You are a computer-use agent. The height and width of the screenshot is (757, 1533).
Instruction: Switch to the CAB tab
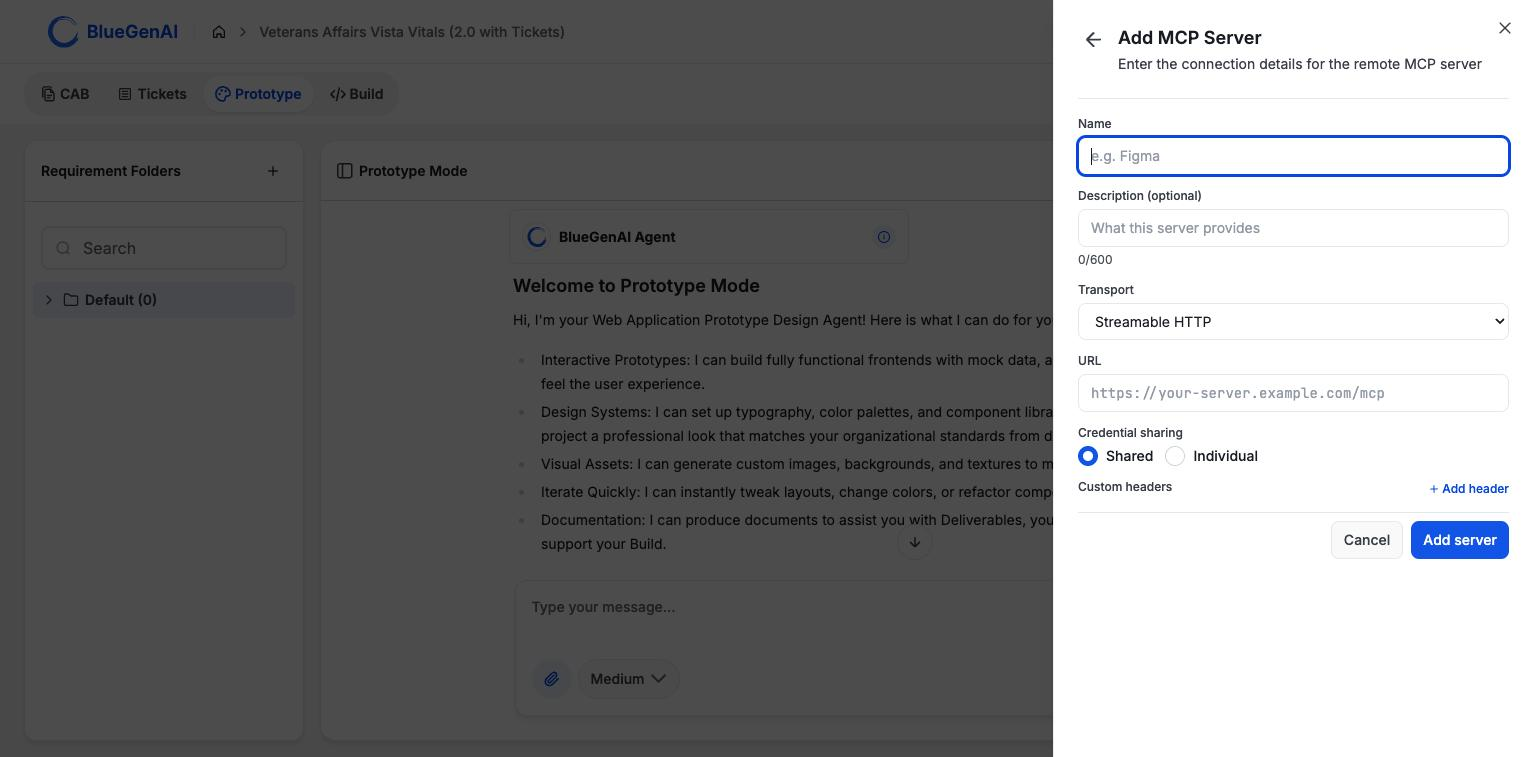pyautogui.click(x=65, y=94)
